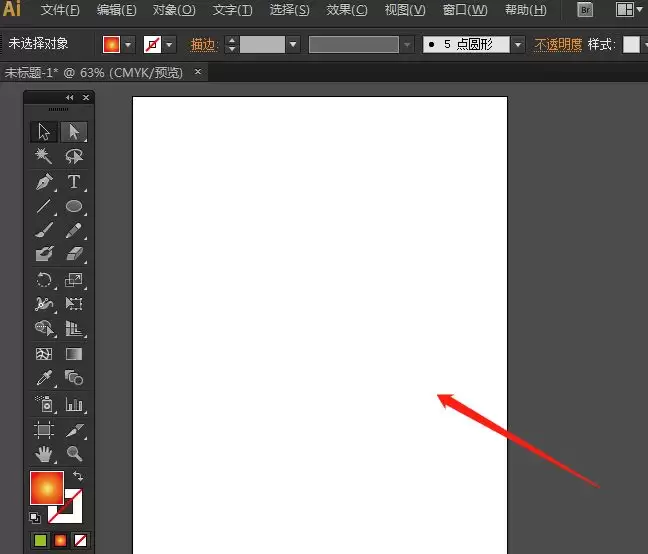The height and width of the screenshot is (554, 648).
Task: Open the 帮助(H) menu
Action: [x=526, y=10]
